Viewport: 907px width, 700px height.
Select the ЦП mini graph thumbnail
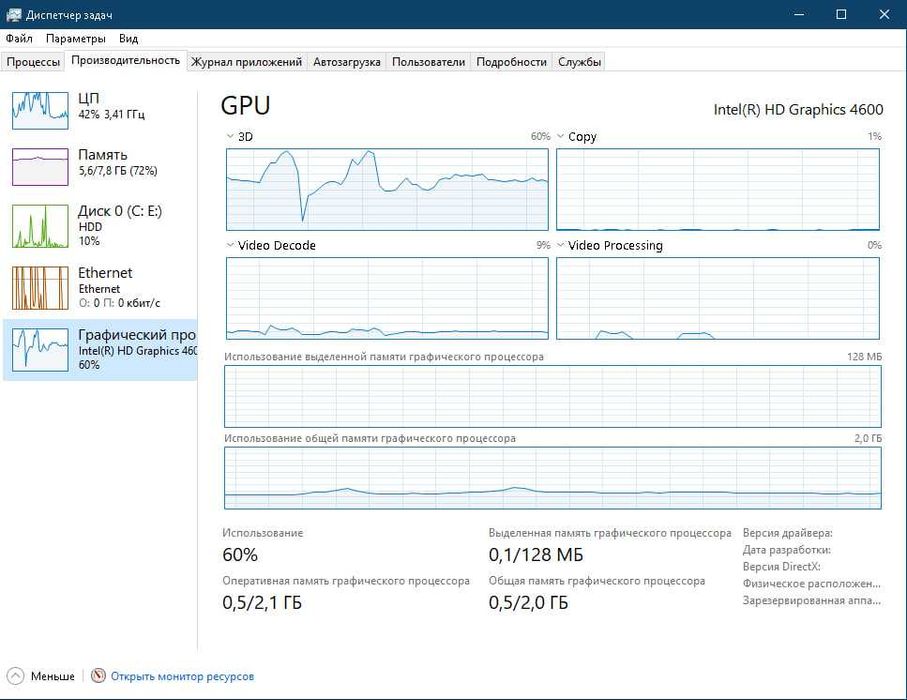pos(40,110)
